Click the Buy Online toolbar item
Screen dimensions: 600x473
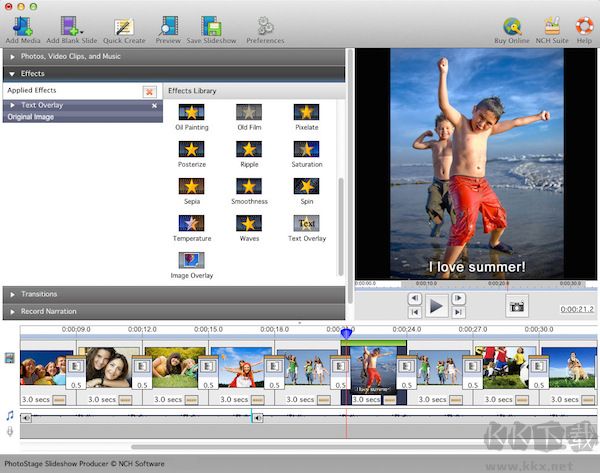pos(512,26)
